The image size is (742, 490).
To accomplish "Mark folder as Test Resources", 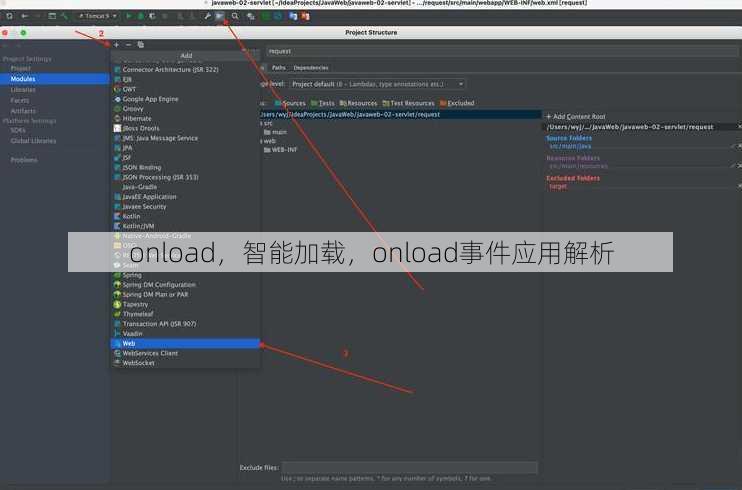I will click(x=408, y=103).
